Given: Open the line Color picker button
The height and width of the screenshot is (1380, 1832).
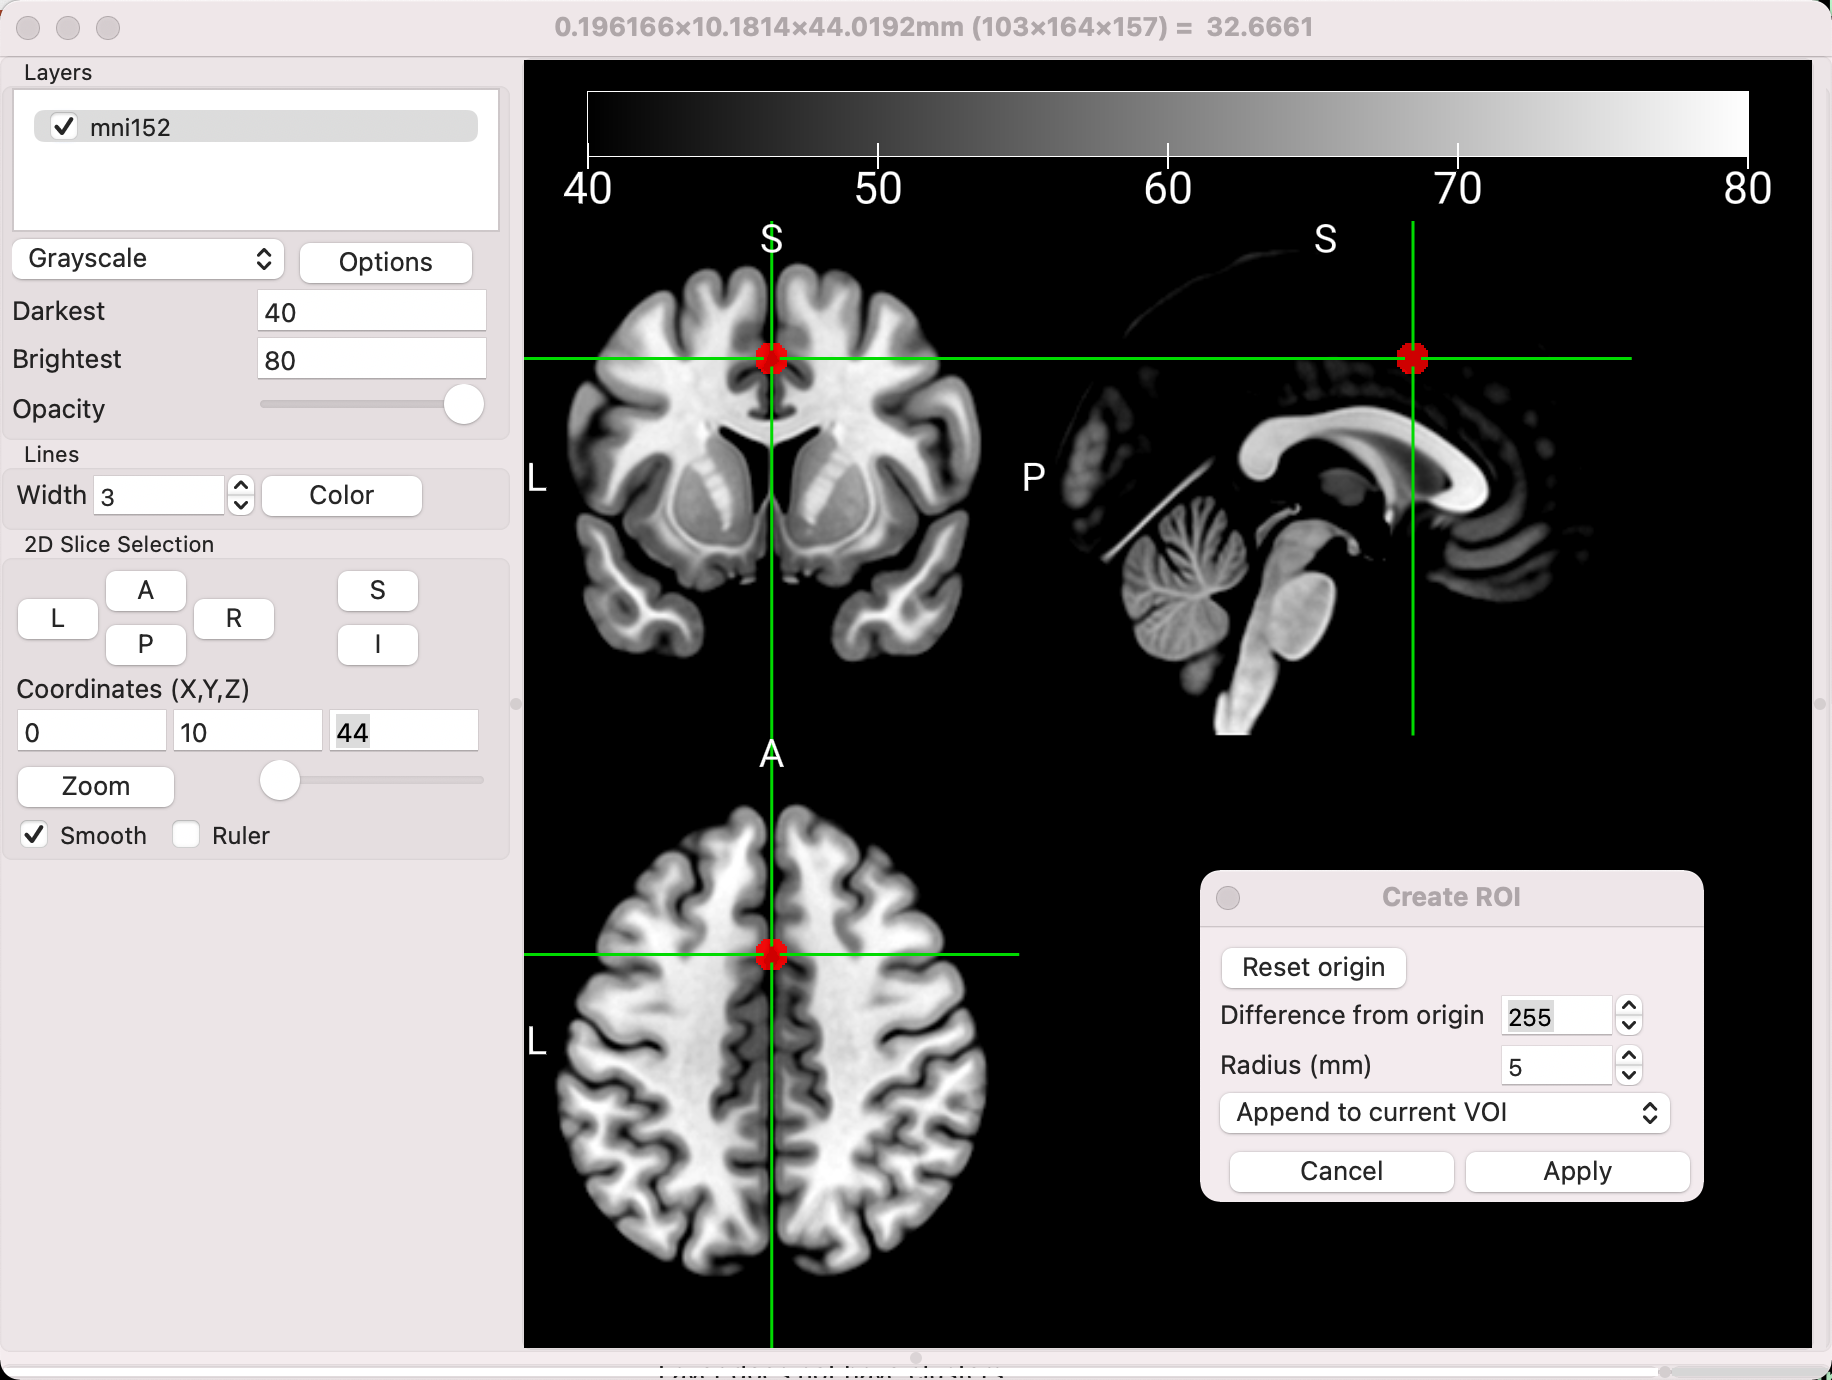Looking at the screenshot, I should coord(342,495).
